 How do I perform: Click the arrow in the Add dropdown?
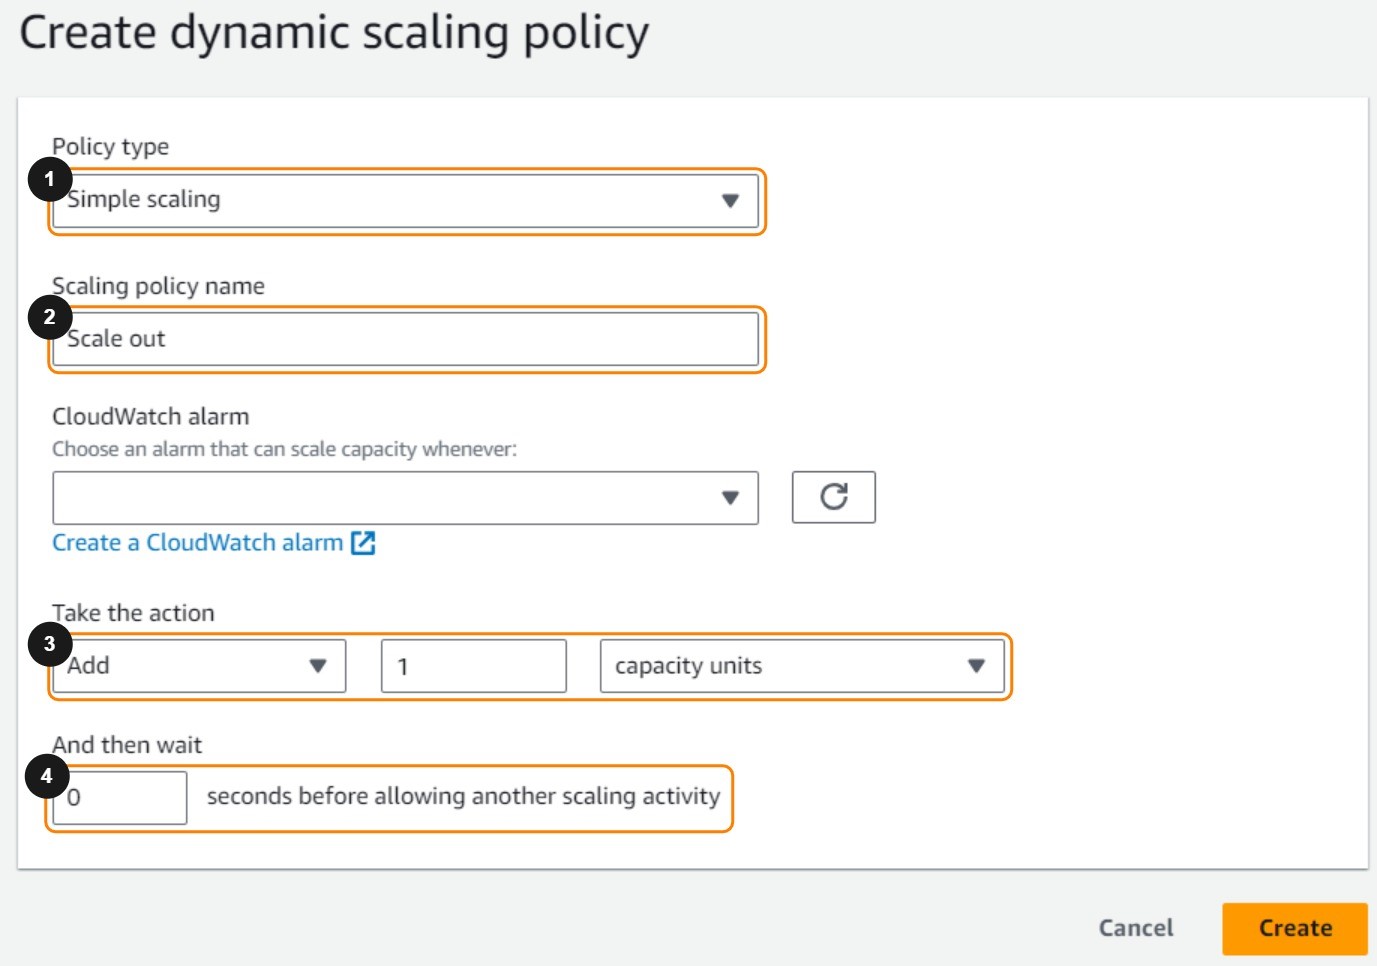tap(318, 666)
